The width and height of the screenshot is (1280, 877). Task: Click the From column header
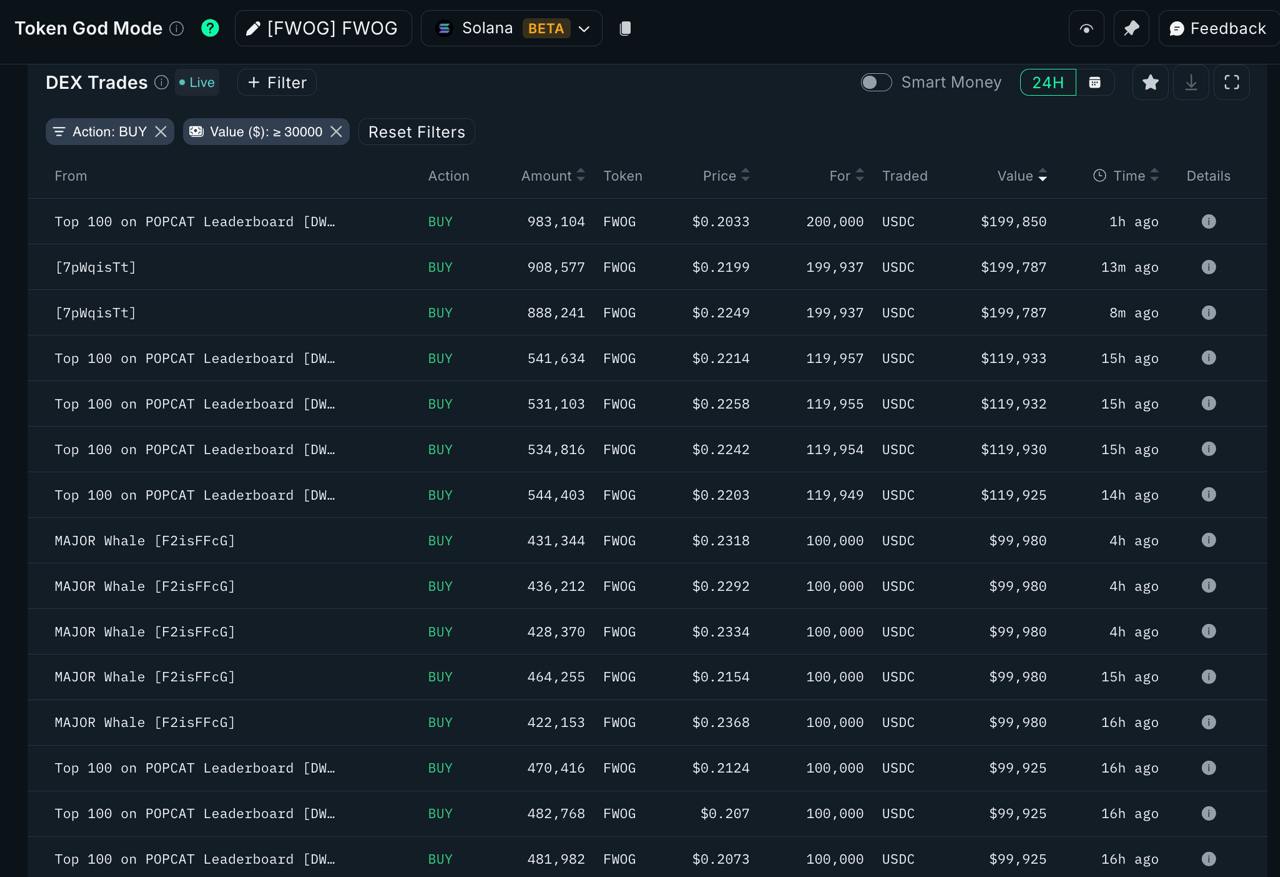pos(71,175)
